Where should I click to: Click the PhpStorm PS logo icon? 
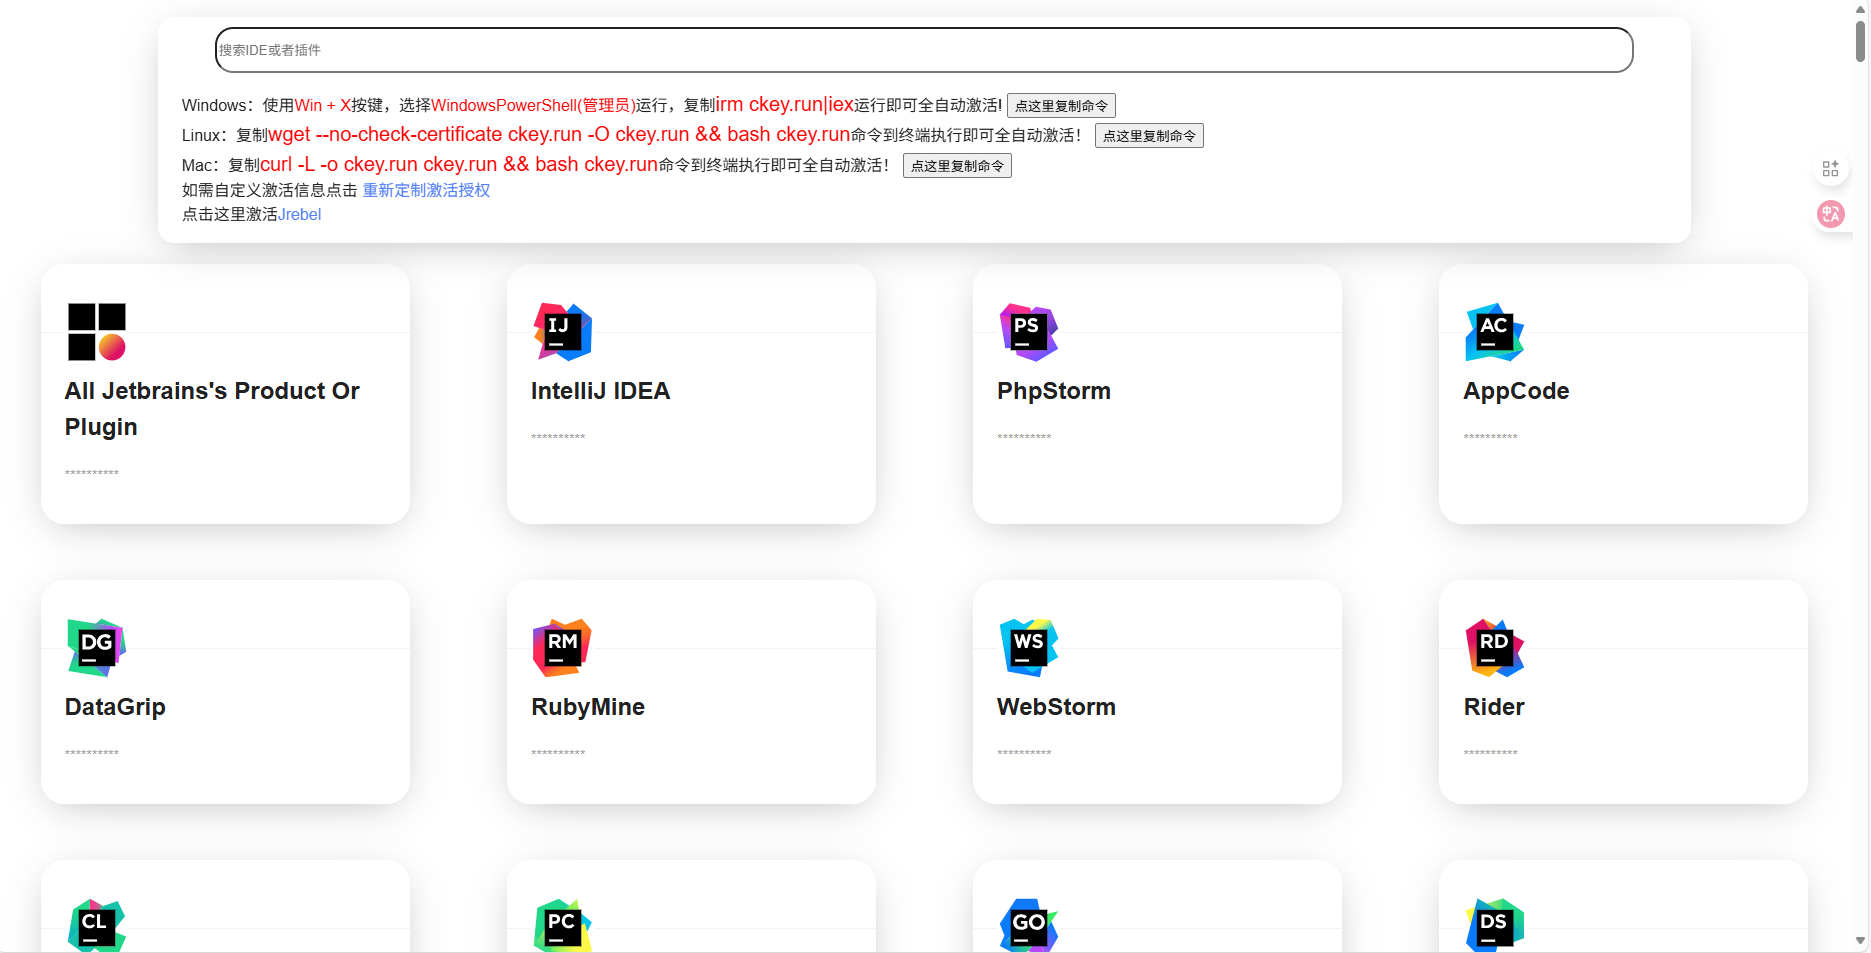[1029, 332]
